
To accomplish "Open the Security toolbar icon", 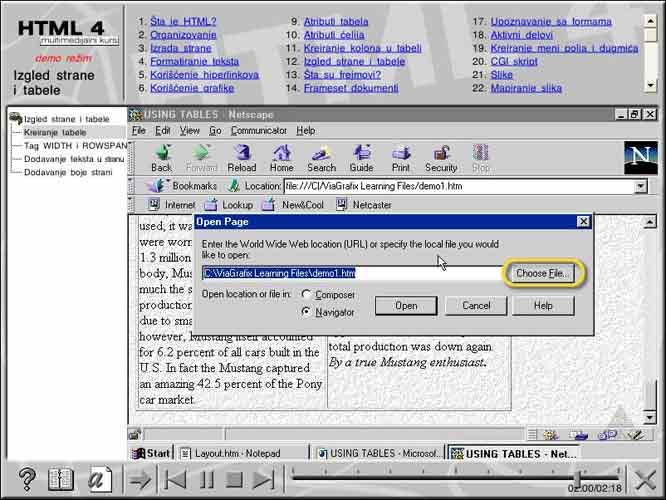I will tap(441, 157).
